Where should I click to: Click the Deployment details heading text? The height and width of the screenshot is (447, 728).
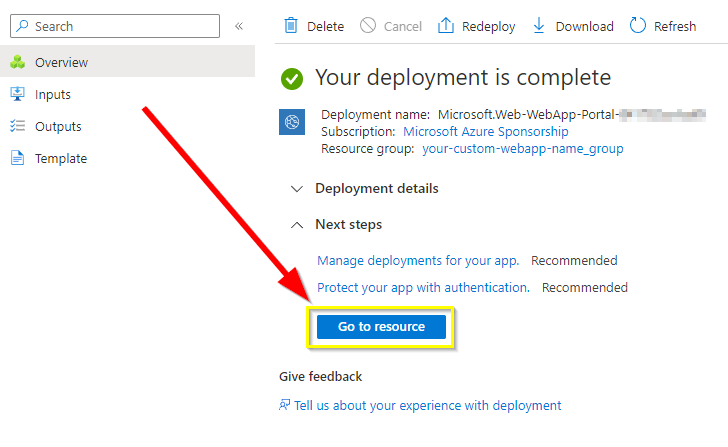click(x=377, y=188)
